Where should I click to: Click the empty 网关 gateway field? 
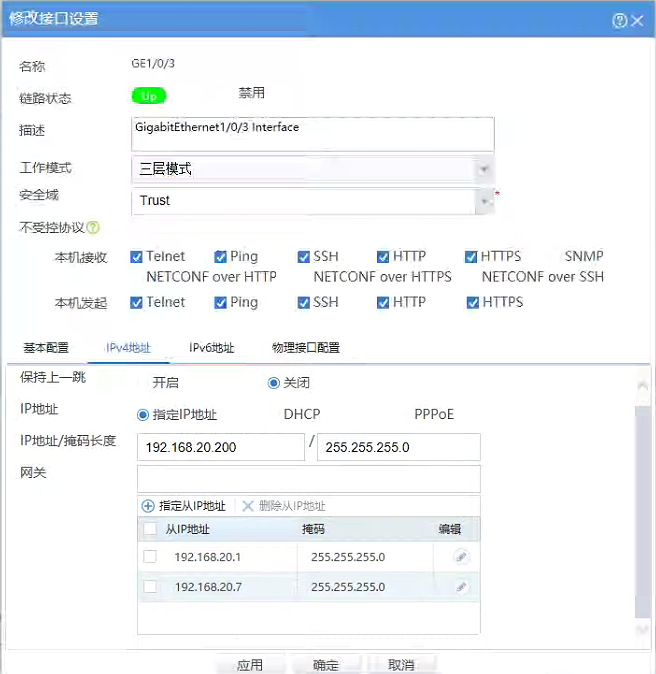(x=309, y=479)
